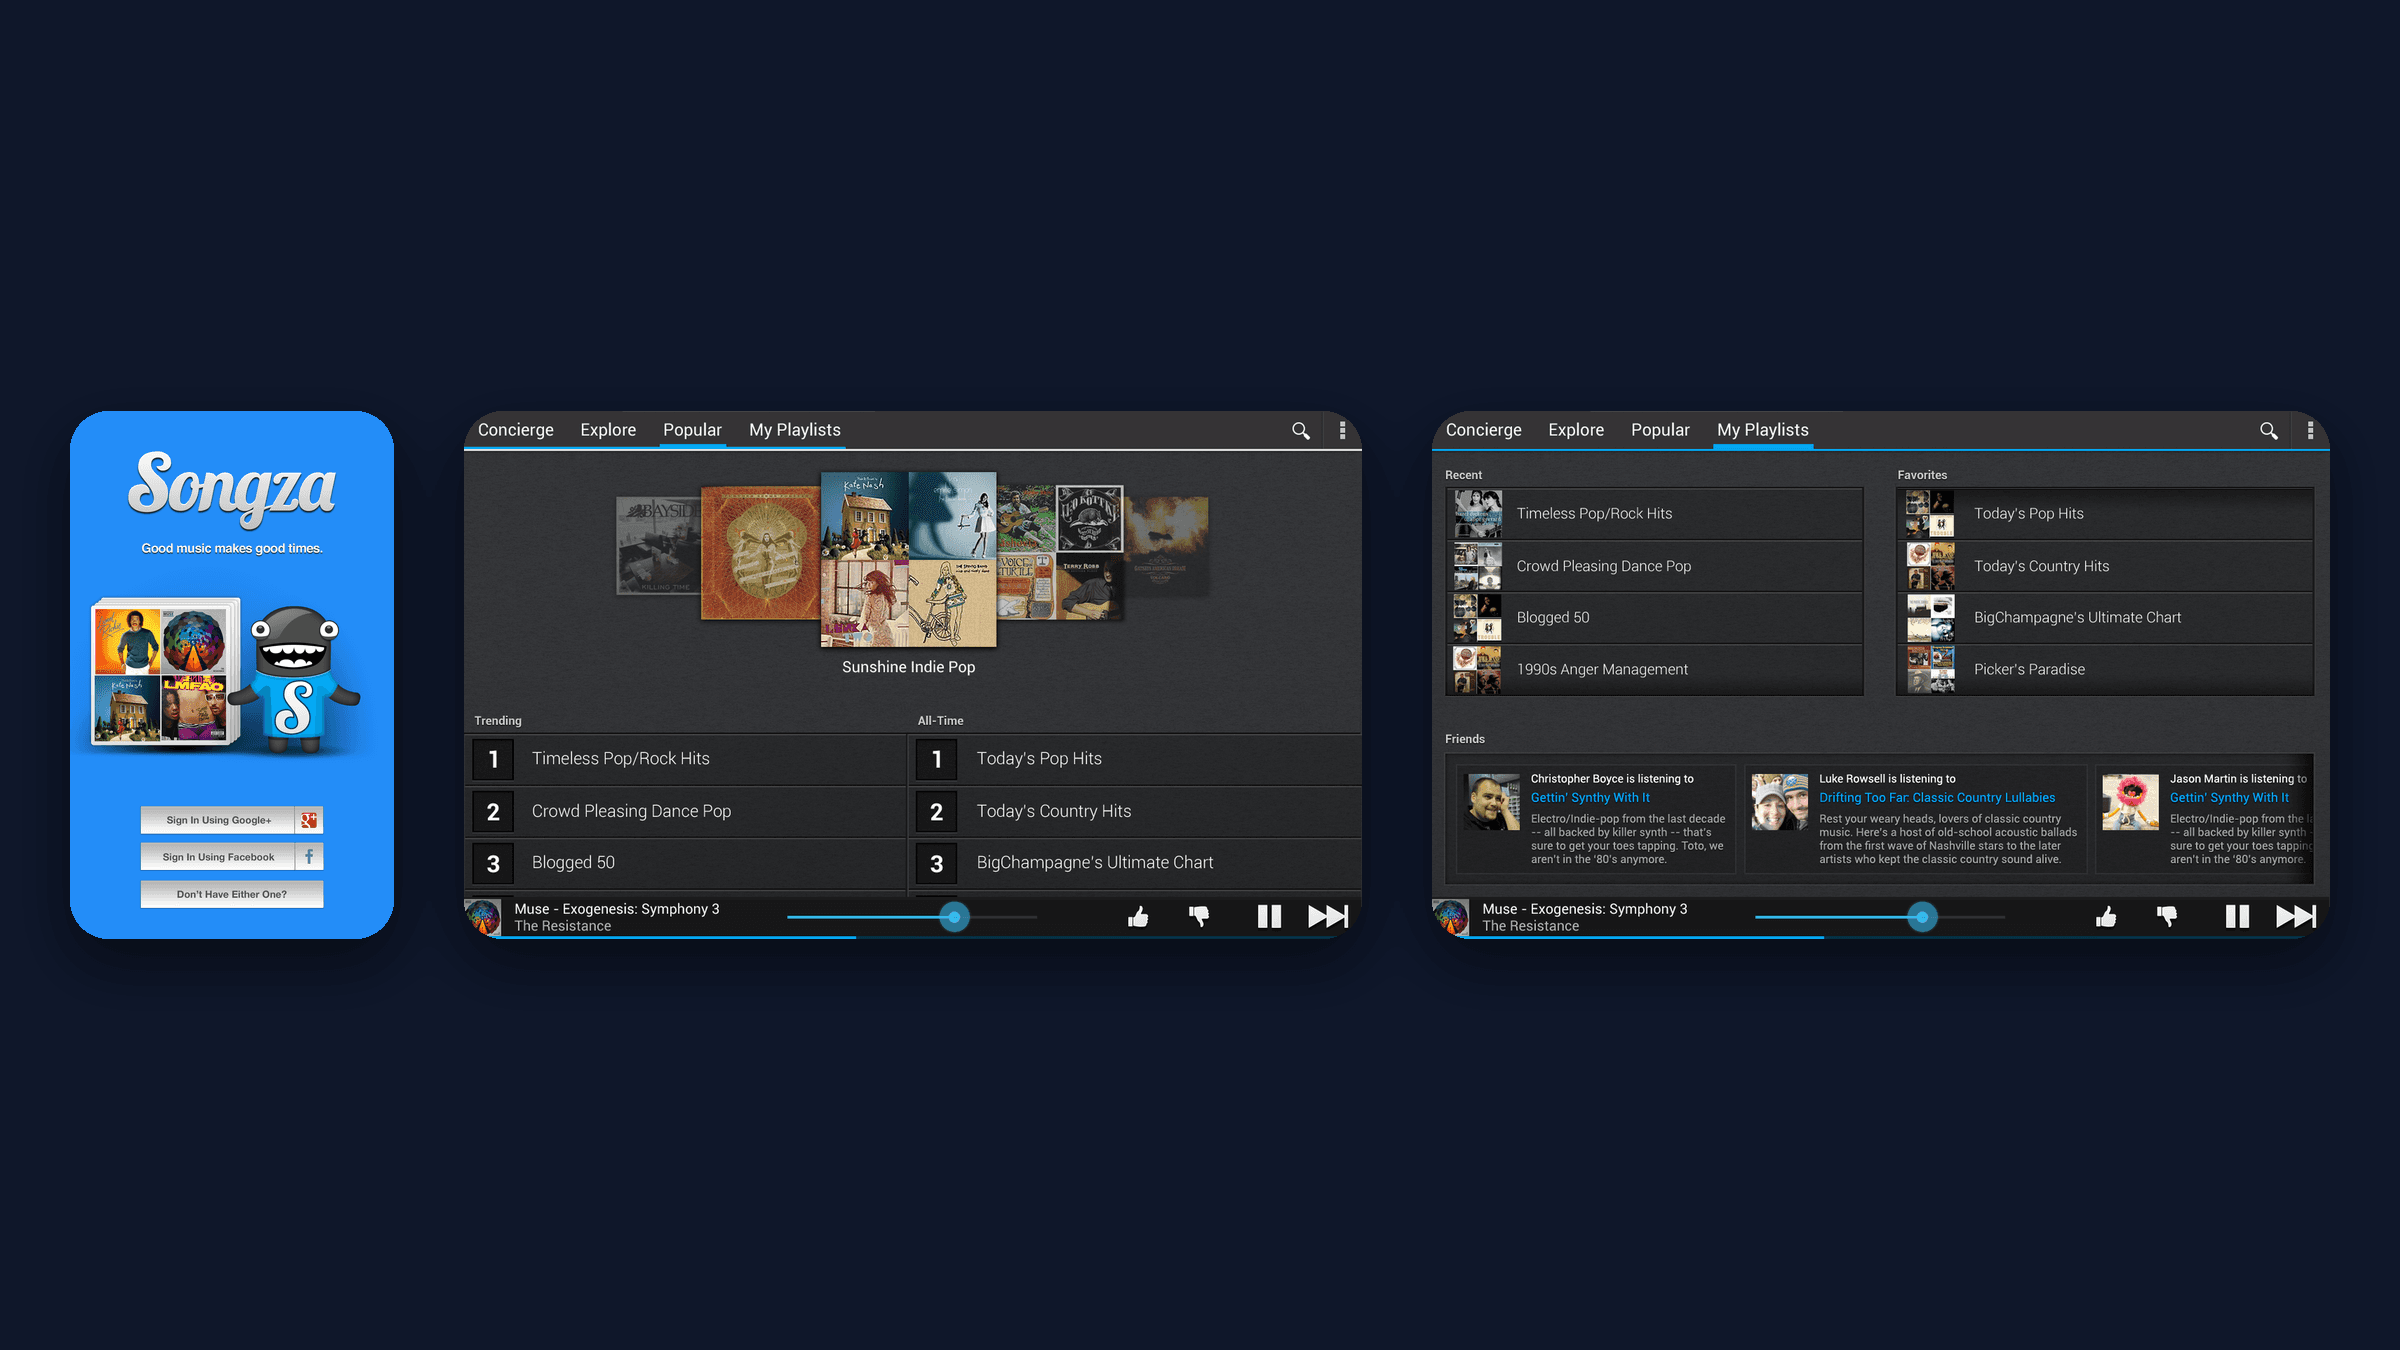Open Christopher Boyce's Gettin' Synthy With It link

coord(1590,797)
